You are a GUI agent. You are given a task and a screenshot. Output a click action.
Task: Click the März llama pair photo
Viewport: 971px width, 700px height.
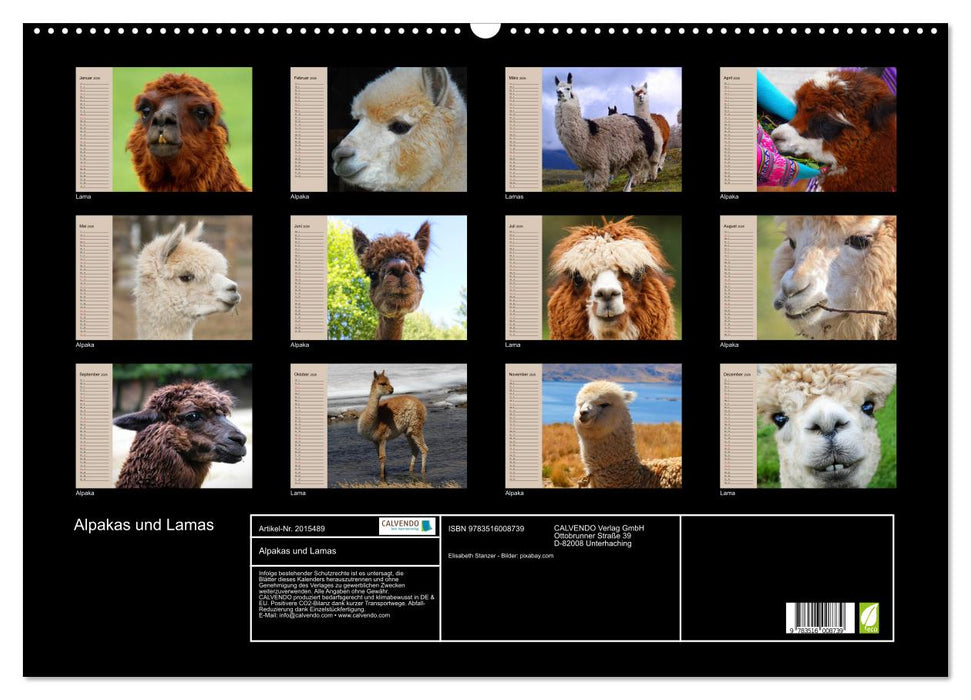(610, 130)
